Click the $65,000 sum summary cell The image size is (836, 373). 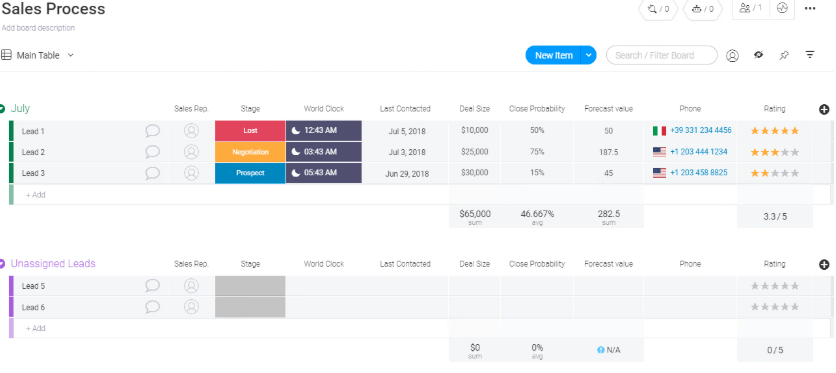(475, 216)
